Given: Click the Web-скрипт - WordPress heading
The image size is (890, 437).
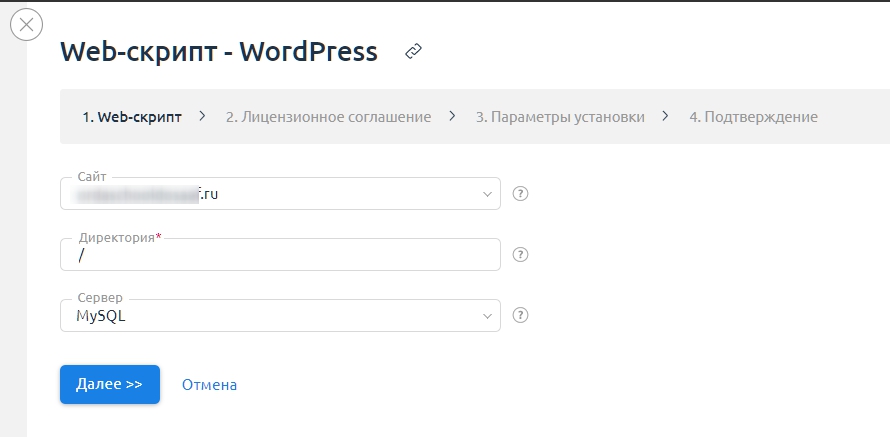Looking at the screenshot, I should pyautogui.click(x=219, y=52).
